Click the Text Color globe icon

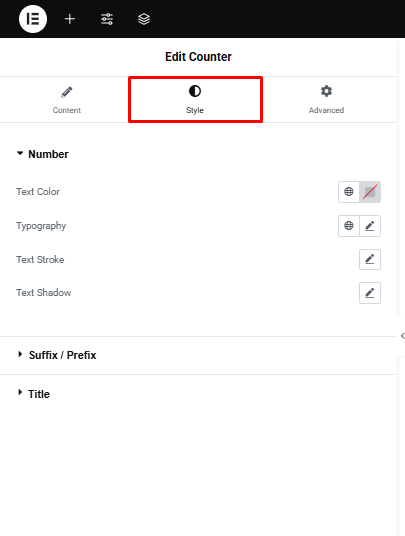coord(349,192)
